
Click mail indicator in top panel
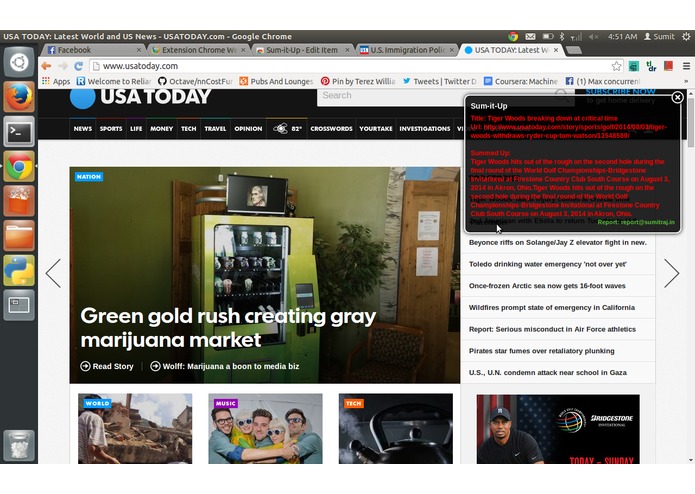click(530, 36)
